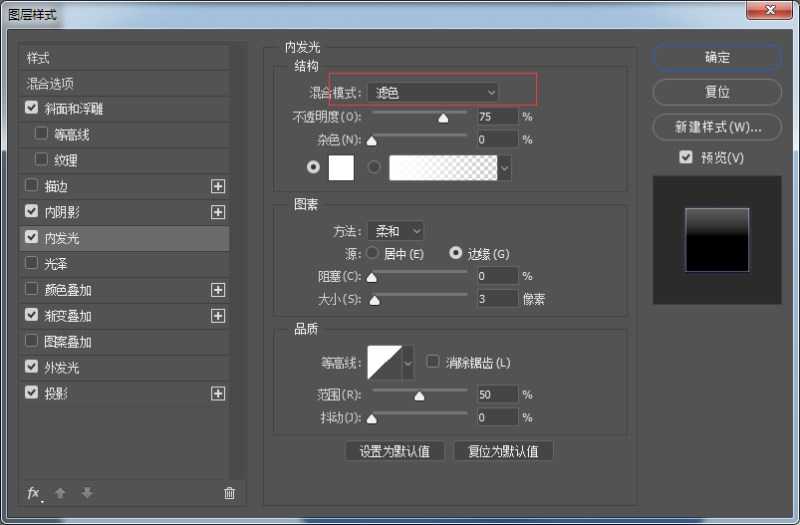Click the move effect up arrow
This screenshot has width=800, height=525.
tap(60, 493)
